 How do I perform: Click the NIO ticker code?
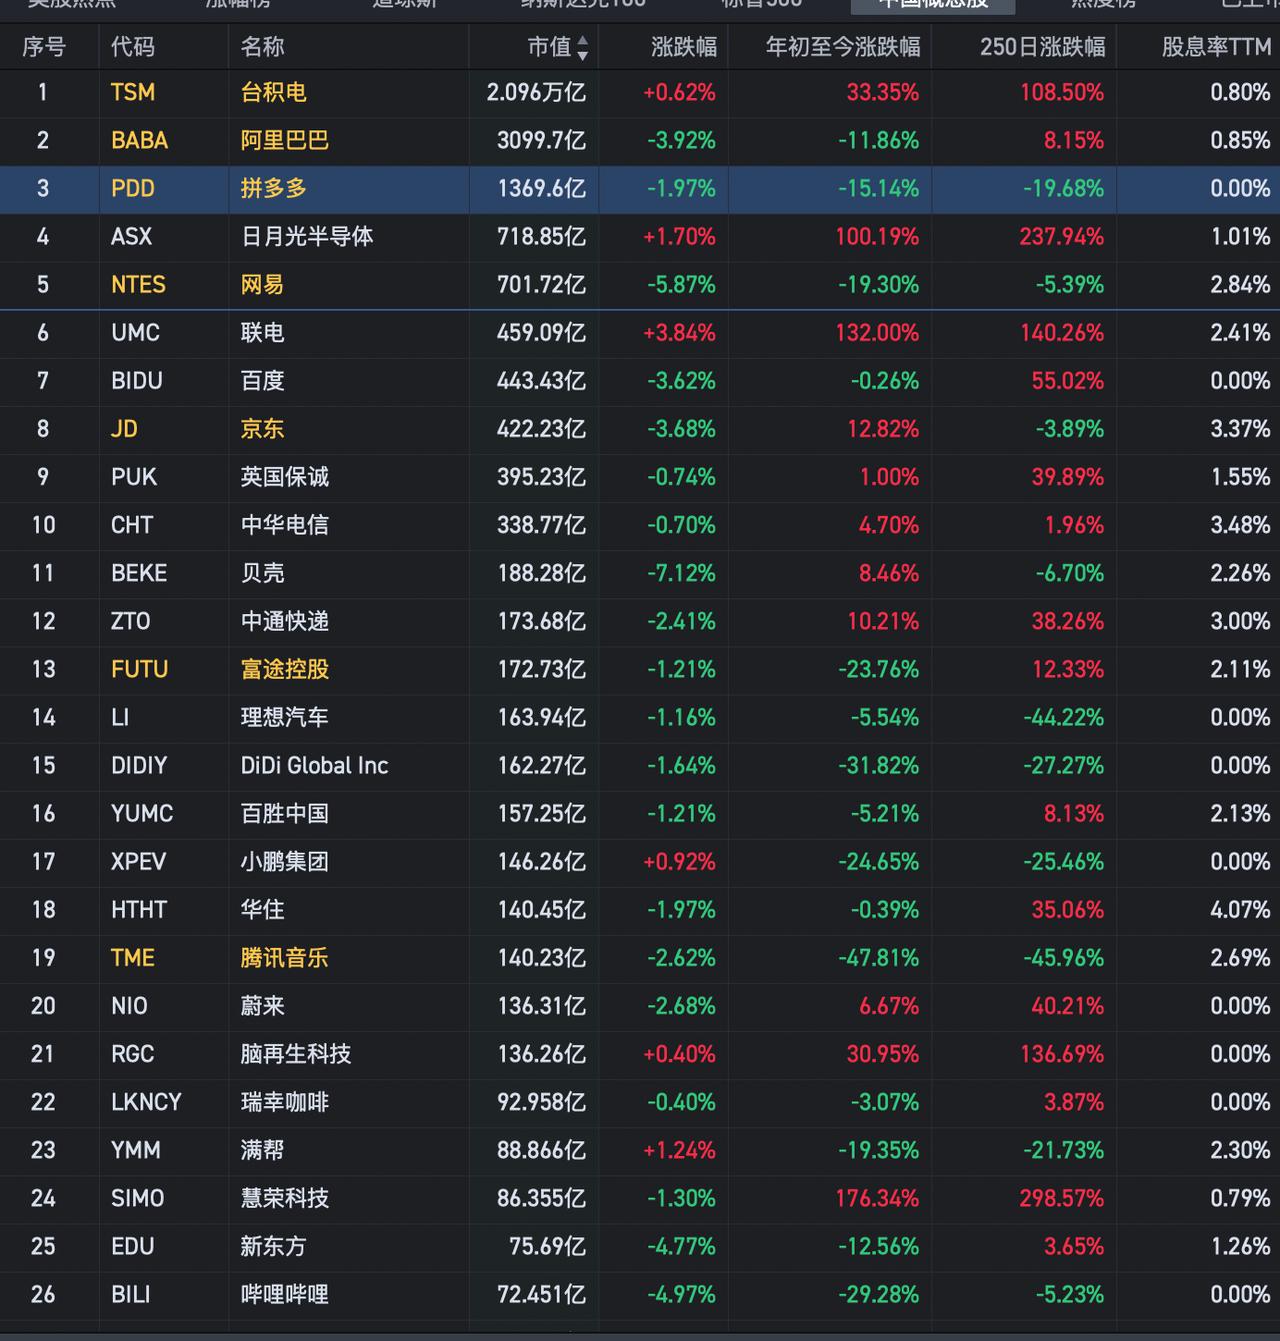tap(129, 1005)
